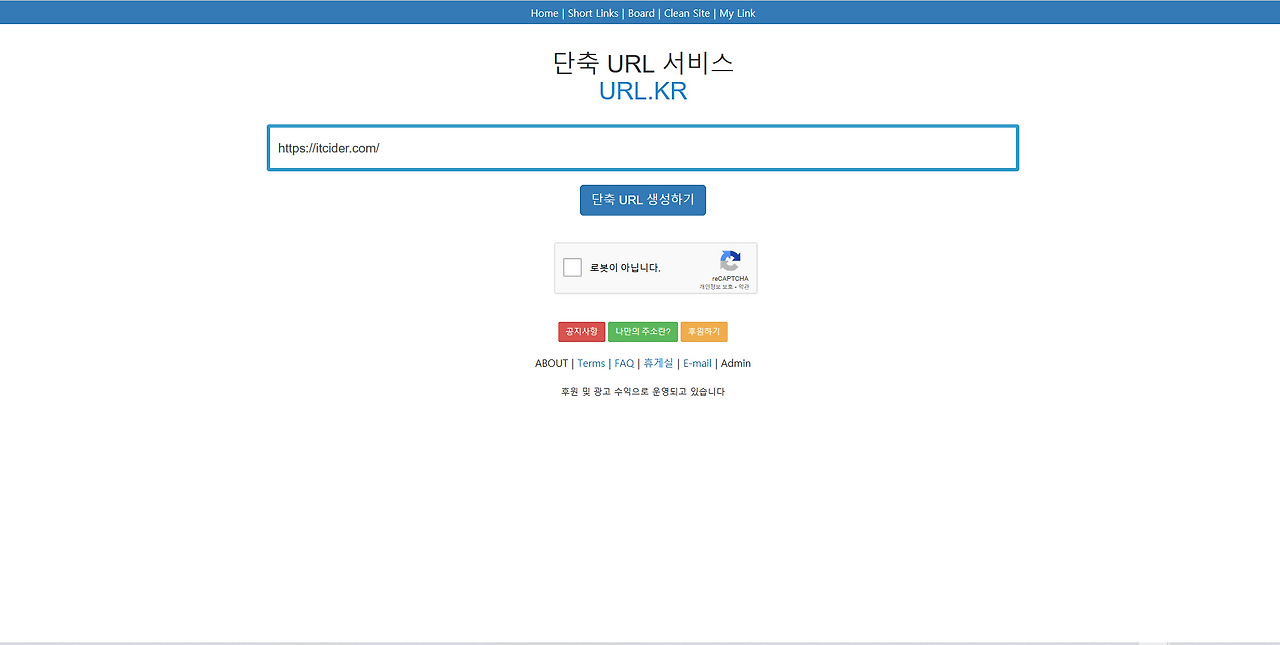
Task: Open the red 공지사항 button
Action: click(x=581, y=331)
